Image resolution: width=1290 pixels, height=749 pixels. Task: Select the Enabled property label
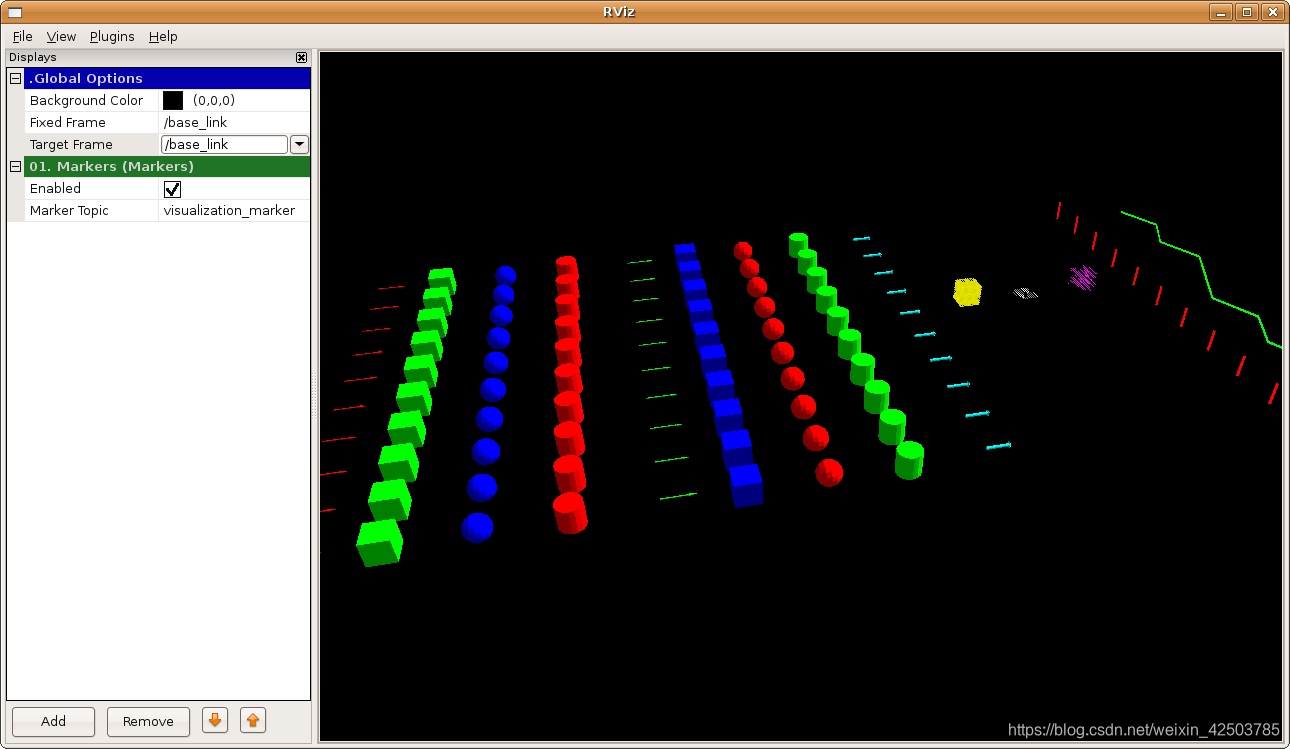[55, 188]
